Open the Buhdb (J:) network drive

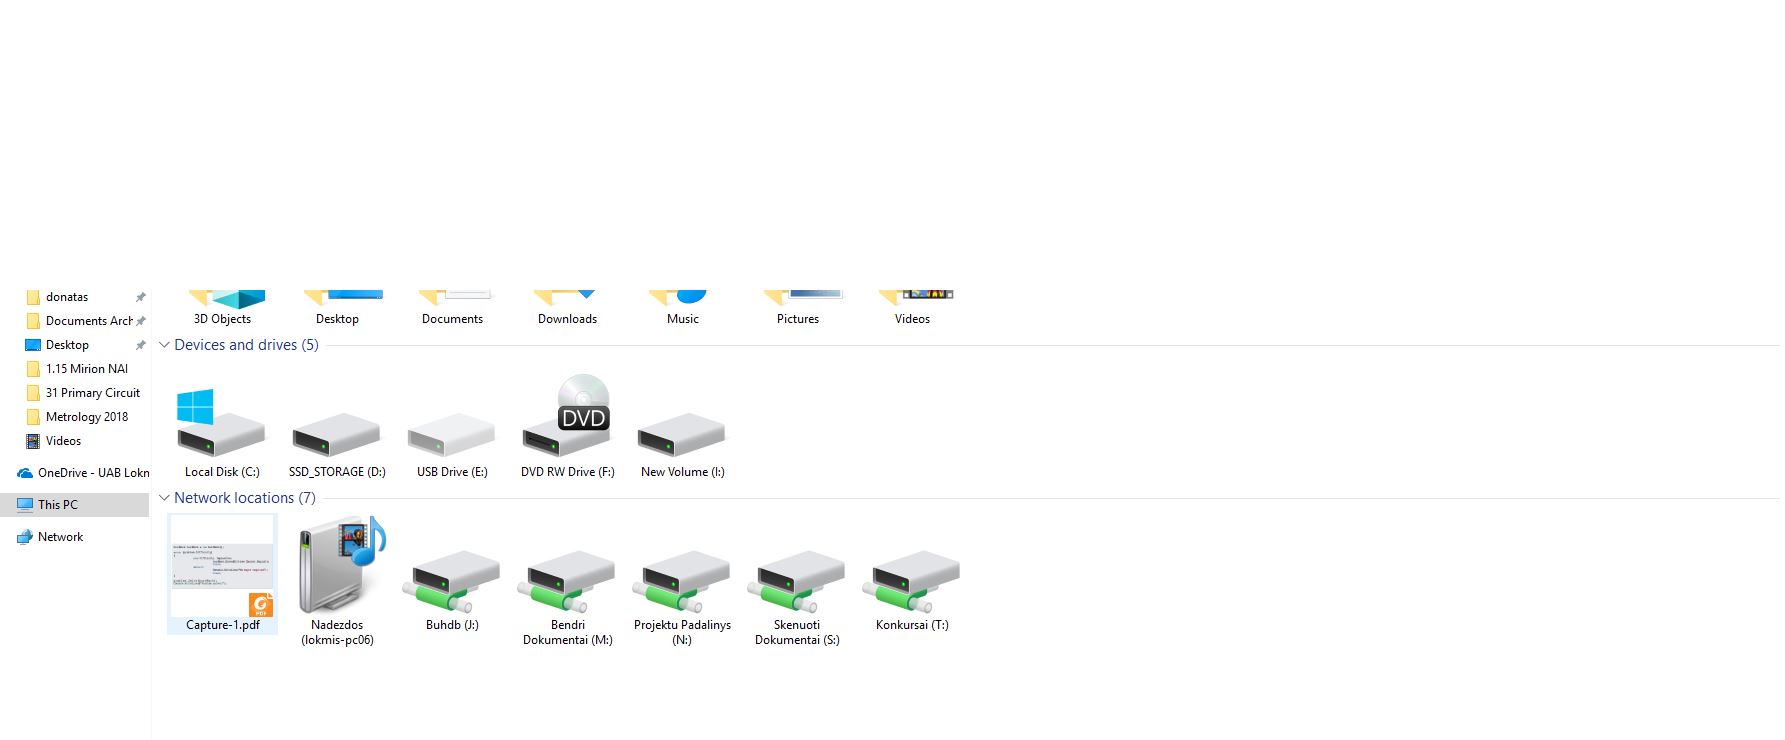451,581
